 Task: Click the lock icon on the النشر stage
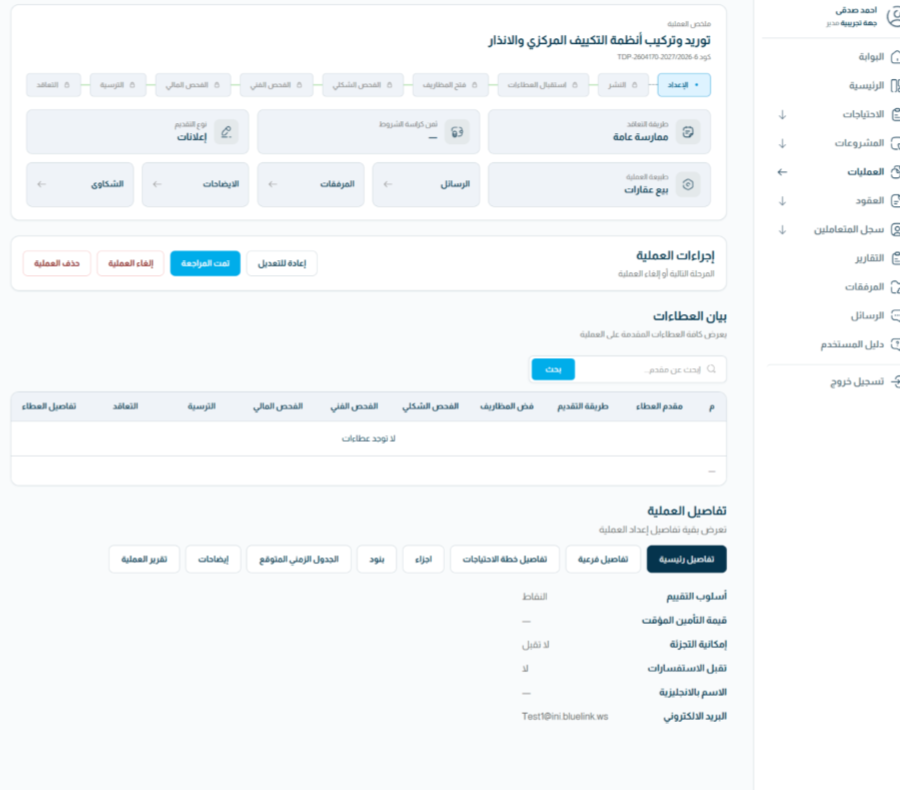634,85
